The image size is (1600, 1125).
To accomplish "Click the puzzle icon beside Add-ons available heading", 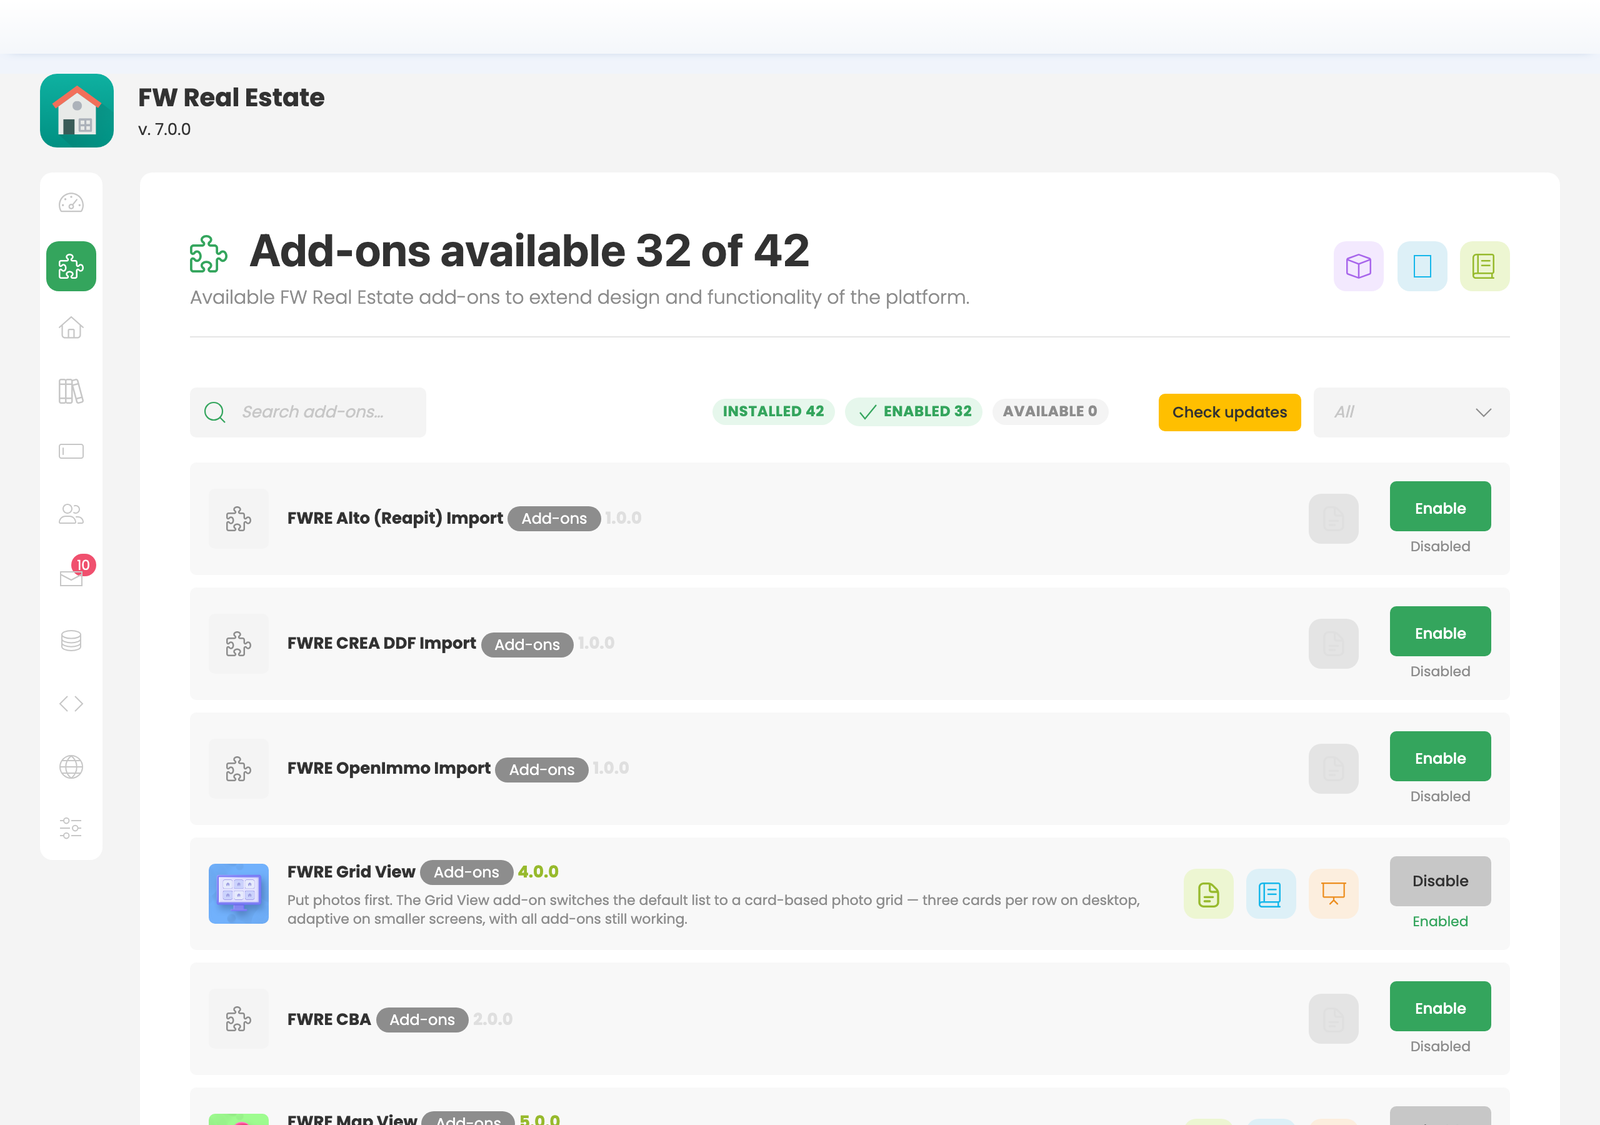I will point(209,254).
